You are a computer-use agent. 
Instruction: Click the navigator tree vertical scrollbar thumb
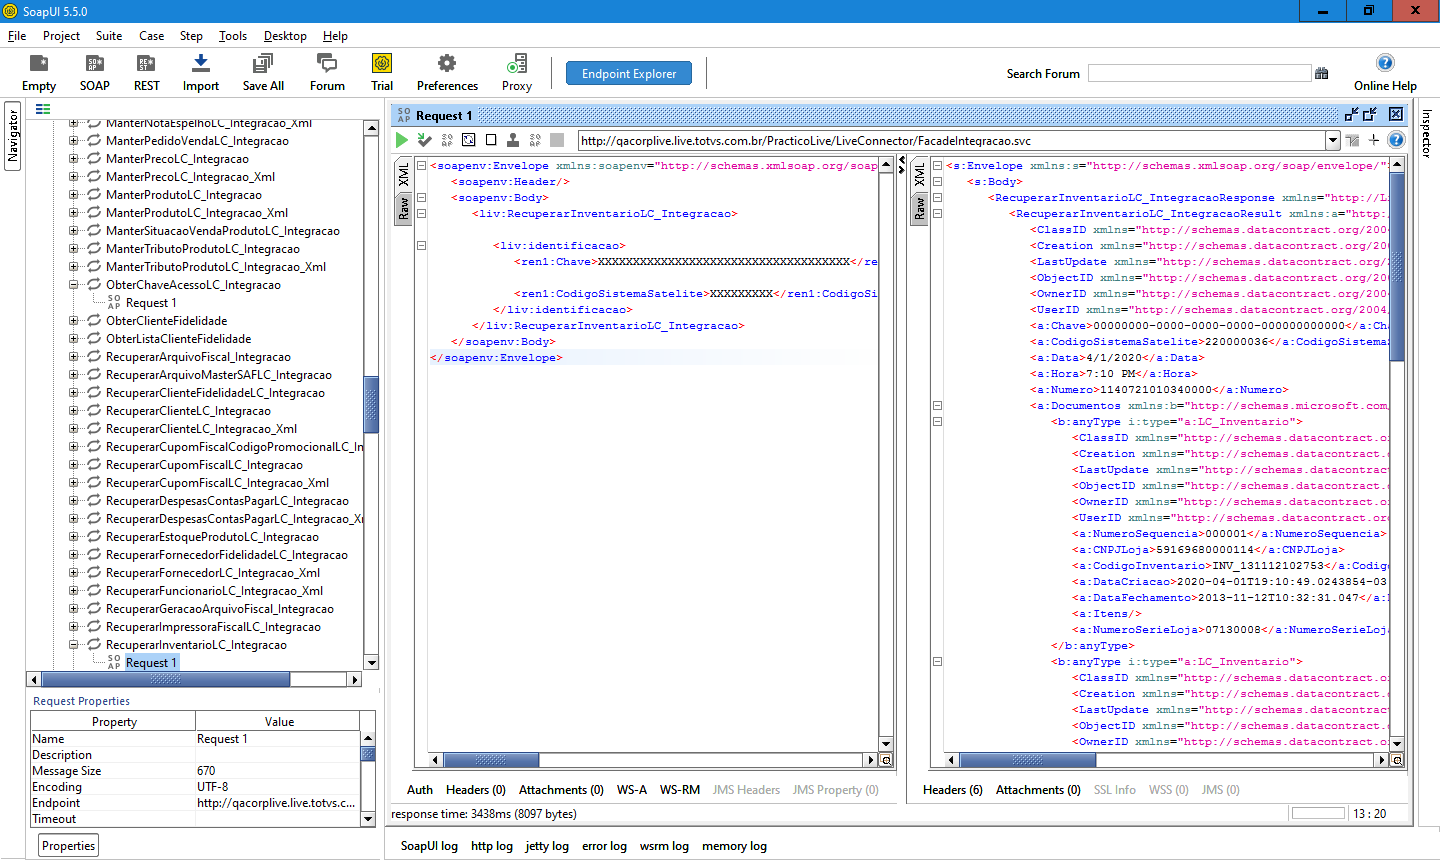371,404
